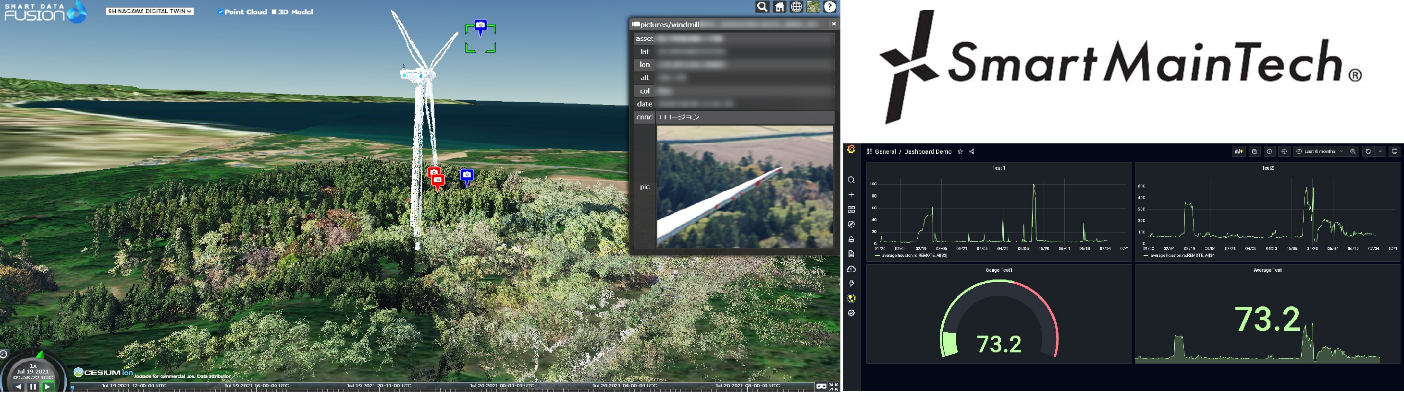
Task: Click Grafana add panel button
Action: (1239, 151)
